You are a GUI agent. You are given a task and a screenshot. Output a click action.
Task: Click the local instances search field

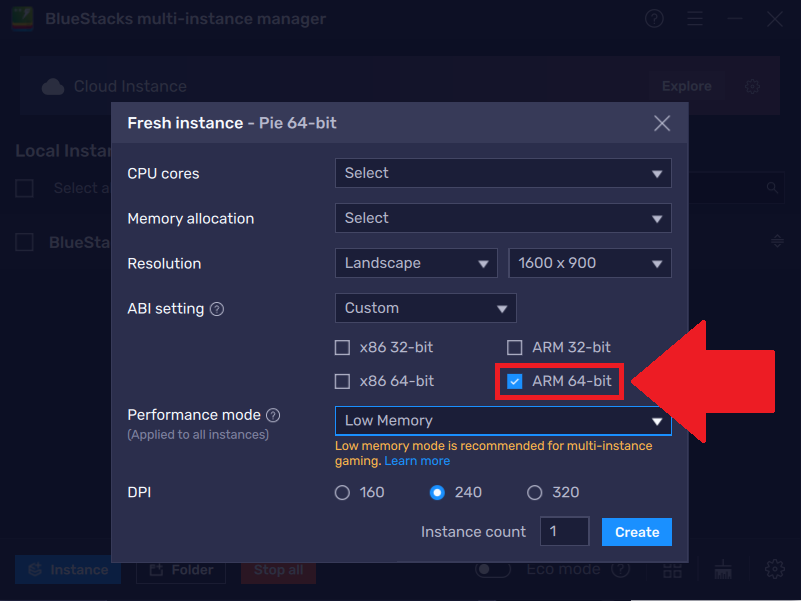tap(736, 188)
